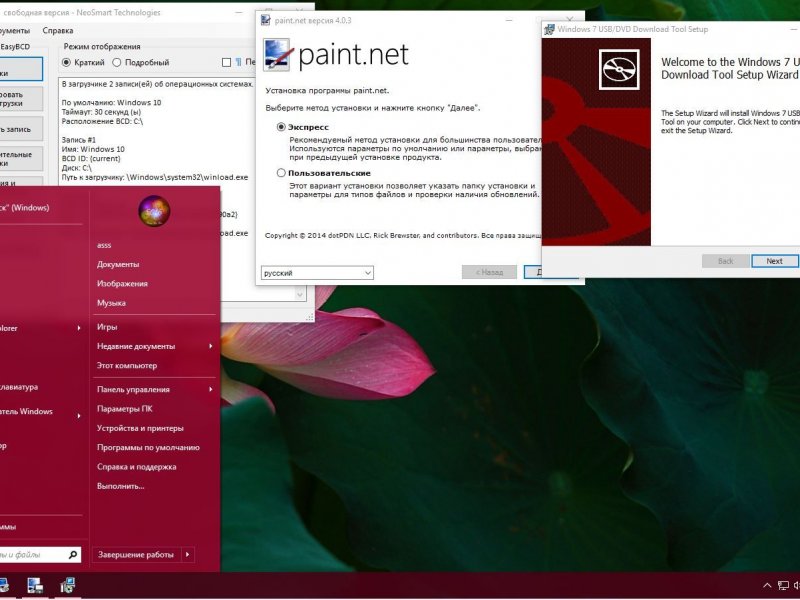Open the installer shield icon on taskbar
The image size is (800, 600).
tap(67, 586)
